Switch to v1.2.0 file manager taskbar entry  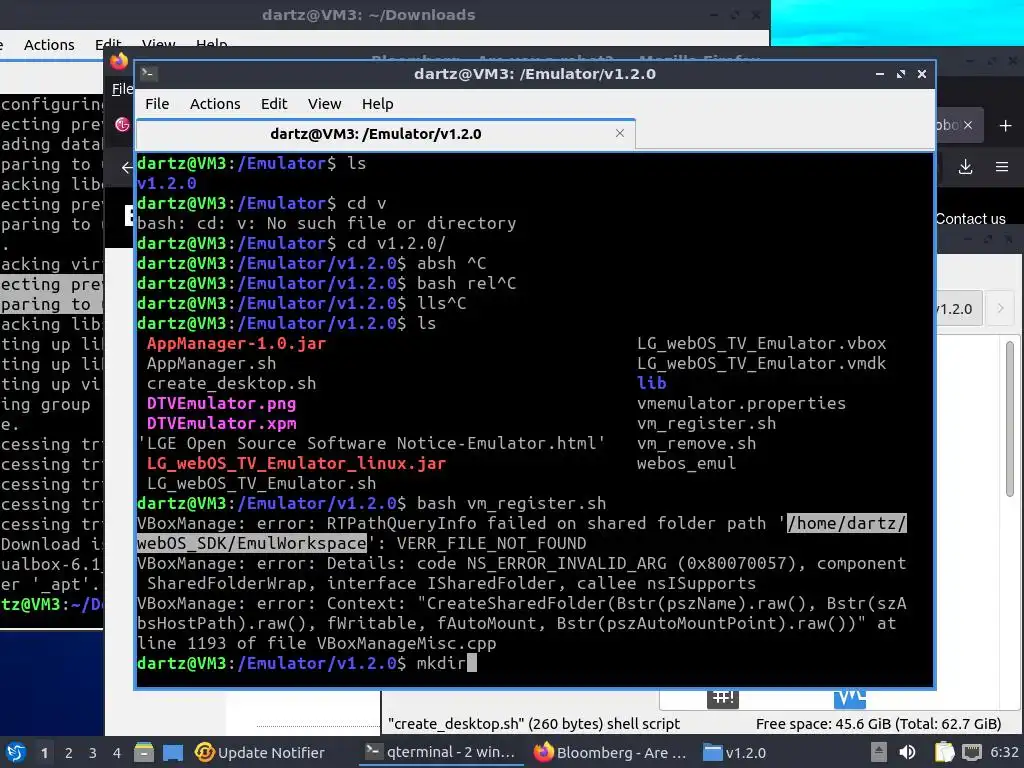point(735,753)
